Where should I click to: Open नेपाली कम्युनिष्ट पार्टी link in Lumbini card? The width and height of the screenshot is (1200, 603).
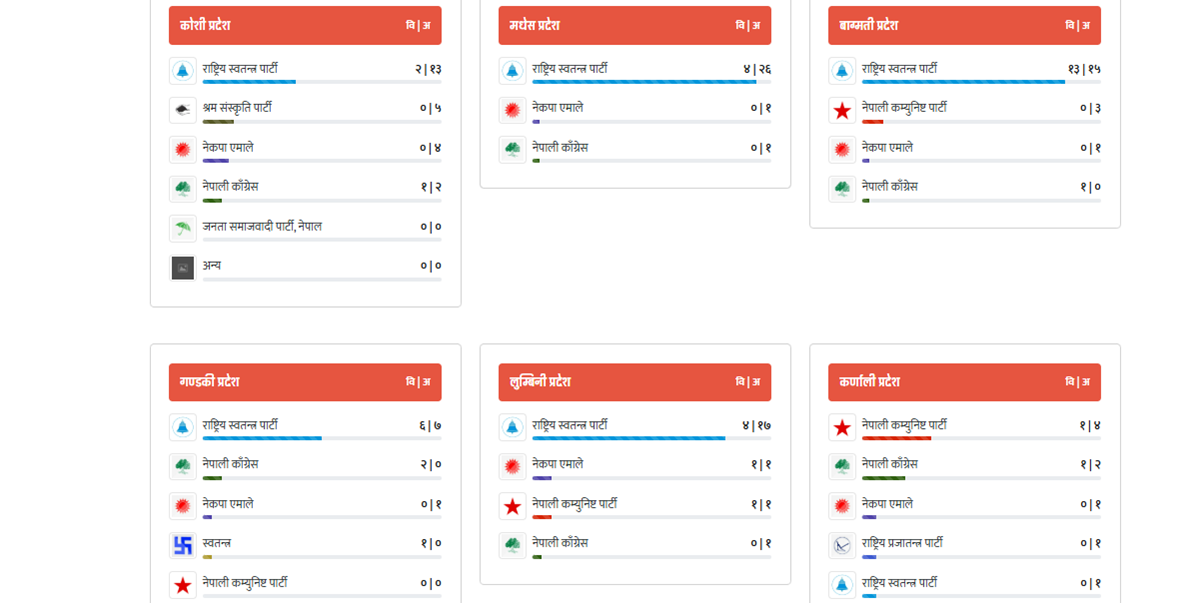click(574, 504)
